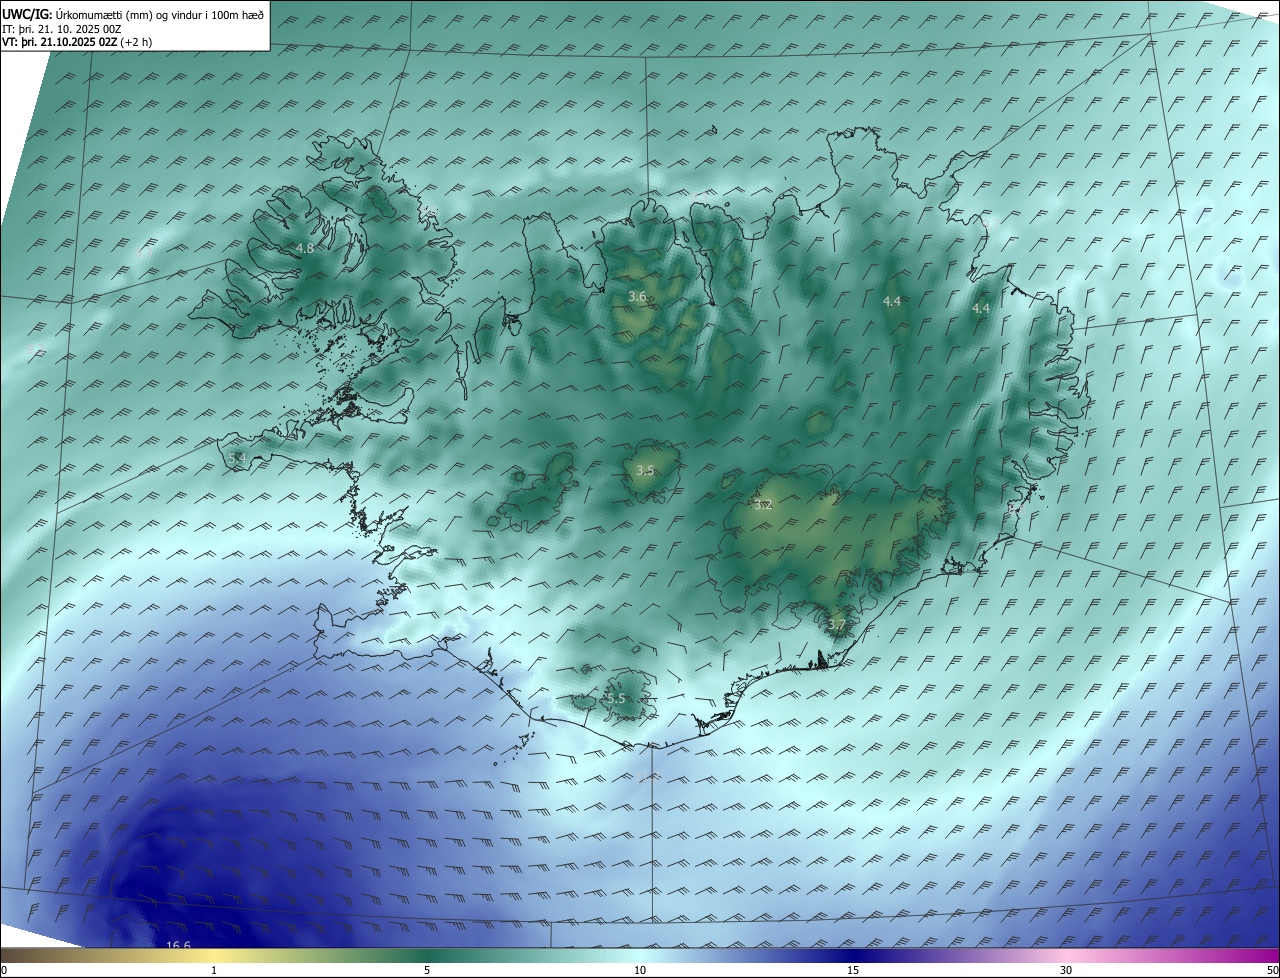Select the 5.4 value label on the map
This screenshot has width=1280, height=978.
coord(237,459)
